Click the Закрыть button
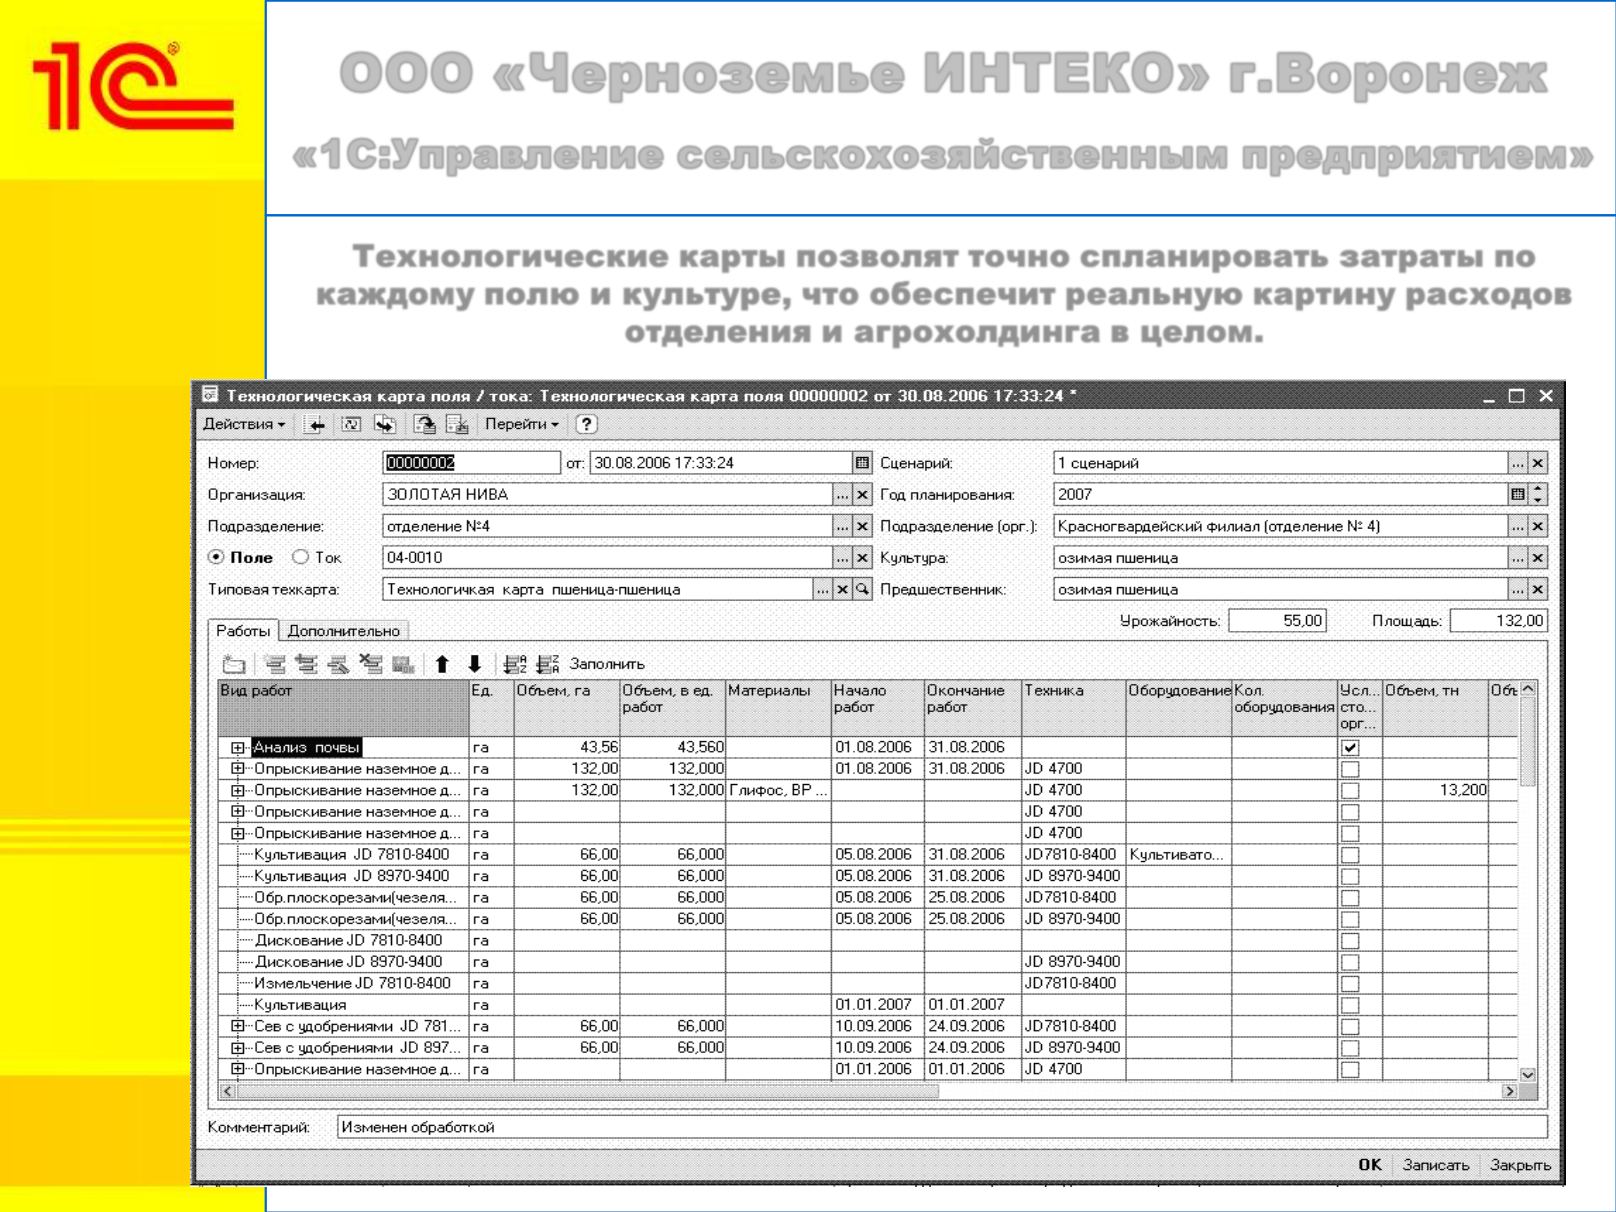Viewport: 1616px width, 1212px height. 1520,1165
